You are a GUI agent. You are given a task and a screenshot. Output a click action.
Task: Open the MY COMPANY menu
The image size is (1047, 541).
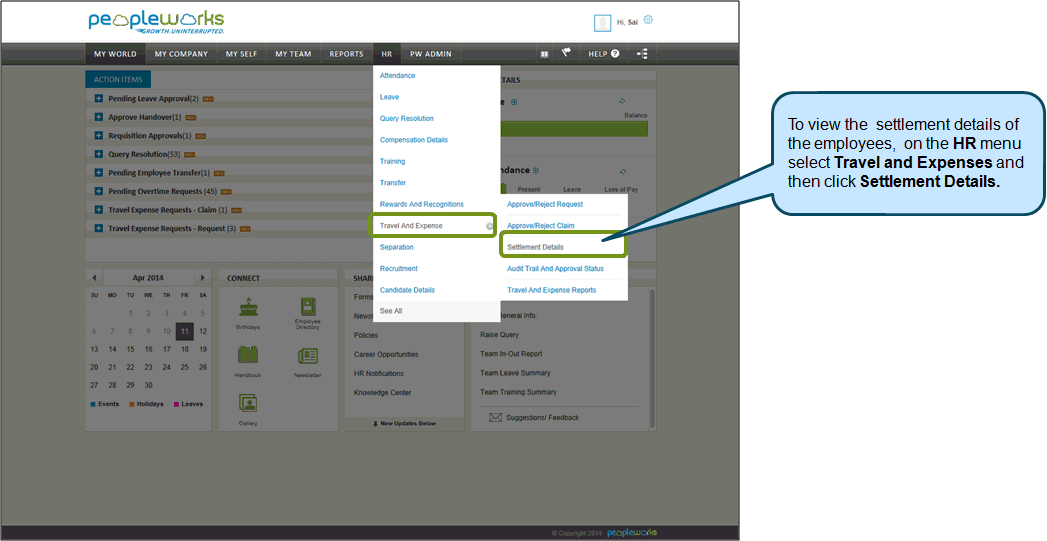181,54
